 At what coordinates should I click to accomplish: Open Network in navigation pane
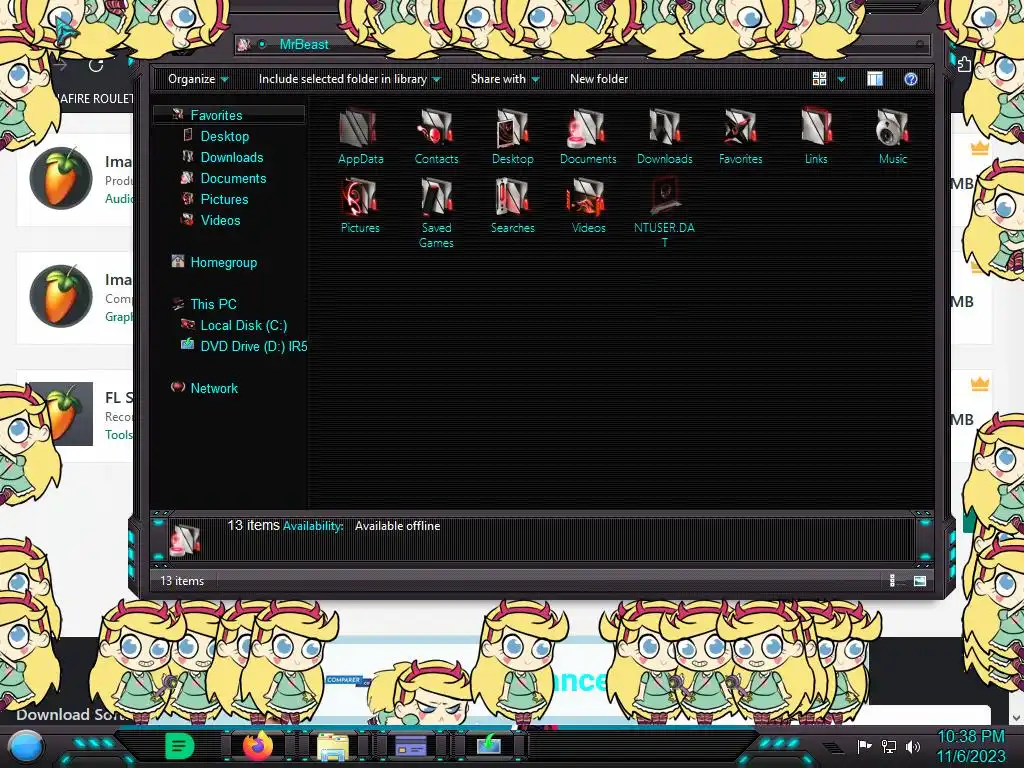tap(214, 388)
